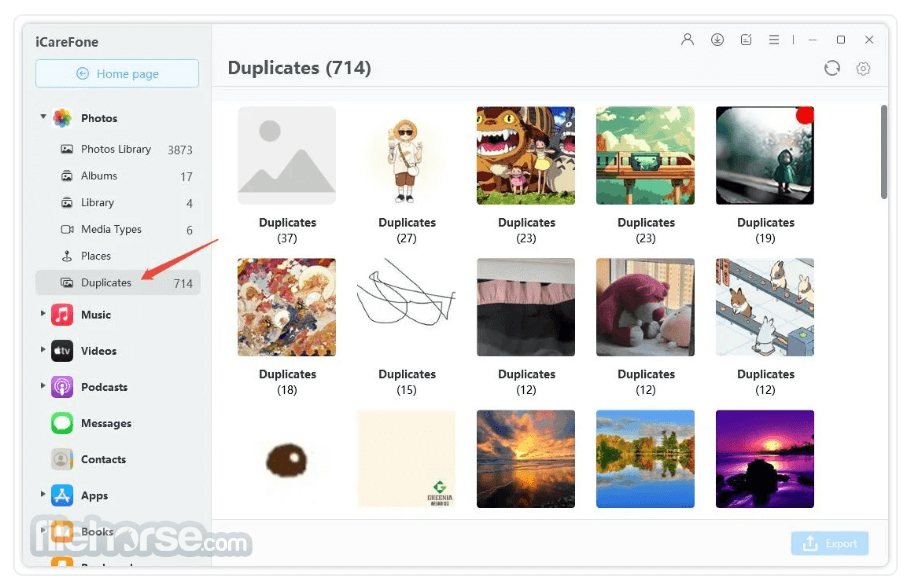
Task: Select Media Types in sidebar
Action: pyautogui.click(x=118, y=229)
